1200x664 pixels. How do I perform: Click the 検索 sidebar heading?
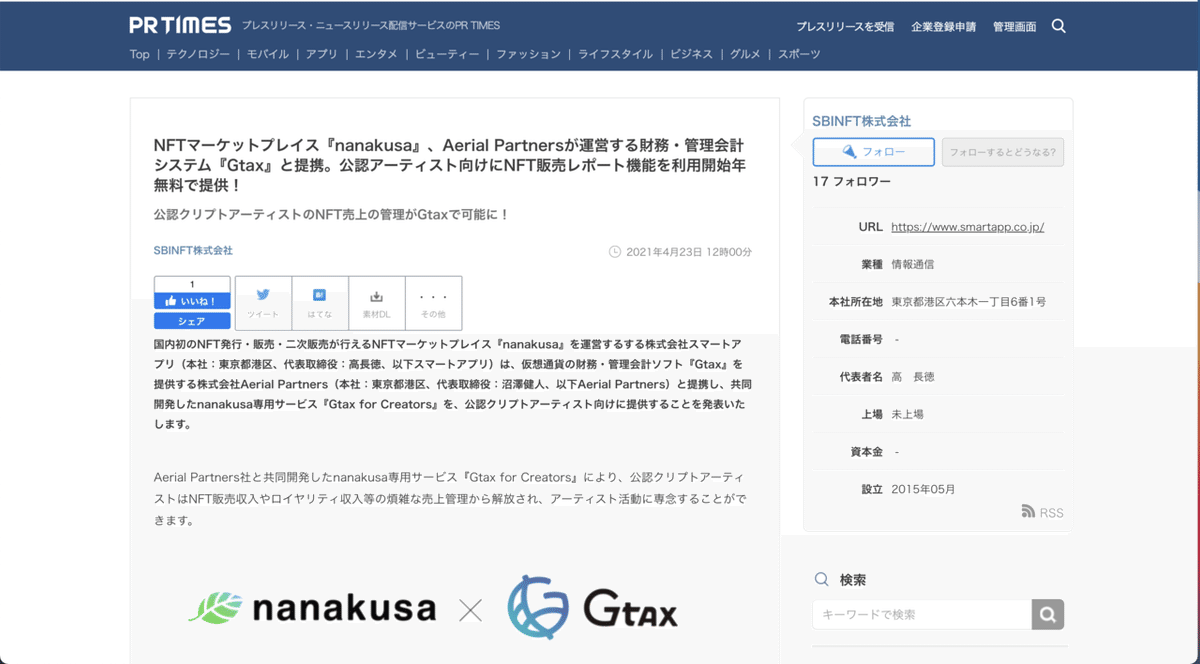853,580
